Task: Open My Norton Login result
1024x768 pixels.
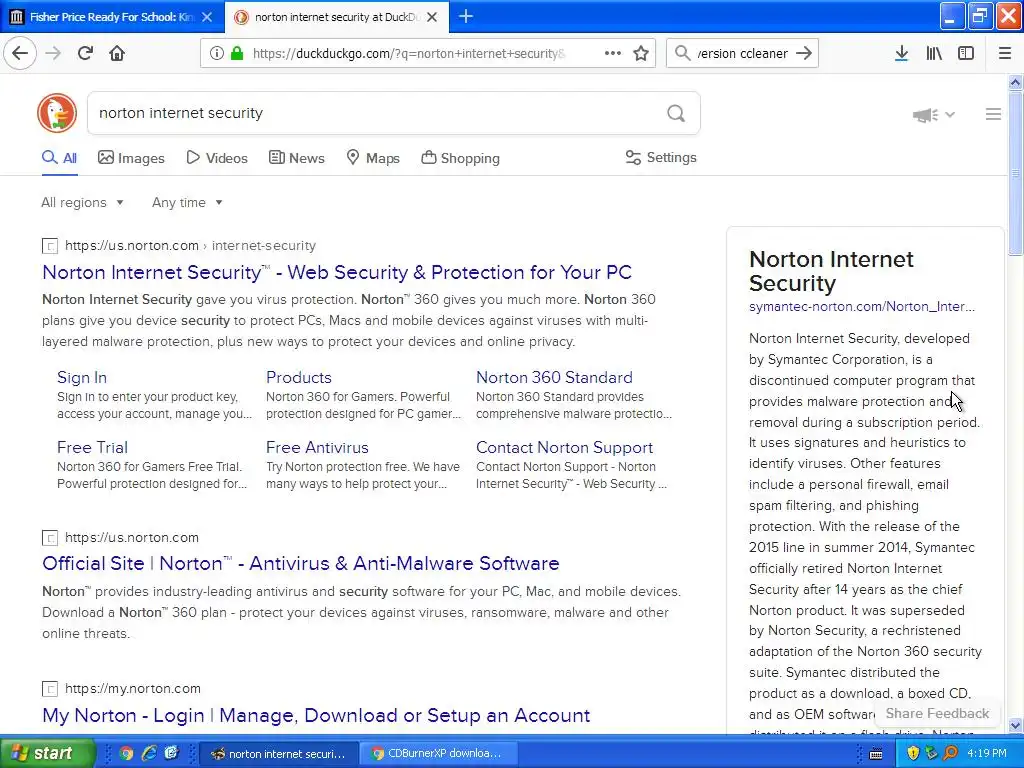Action: (x=316, y=715)
